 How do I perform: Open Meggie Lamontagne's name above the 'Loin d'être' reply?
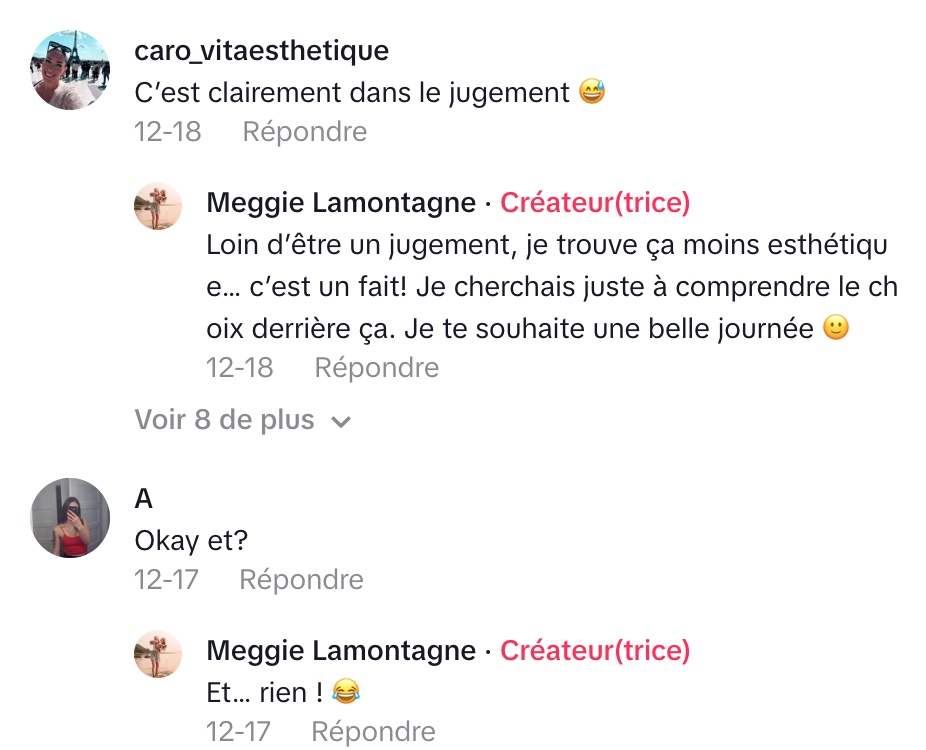(x=340, y=203)
